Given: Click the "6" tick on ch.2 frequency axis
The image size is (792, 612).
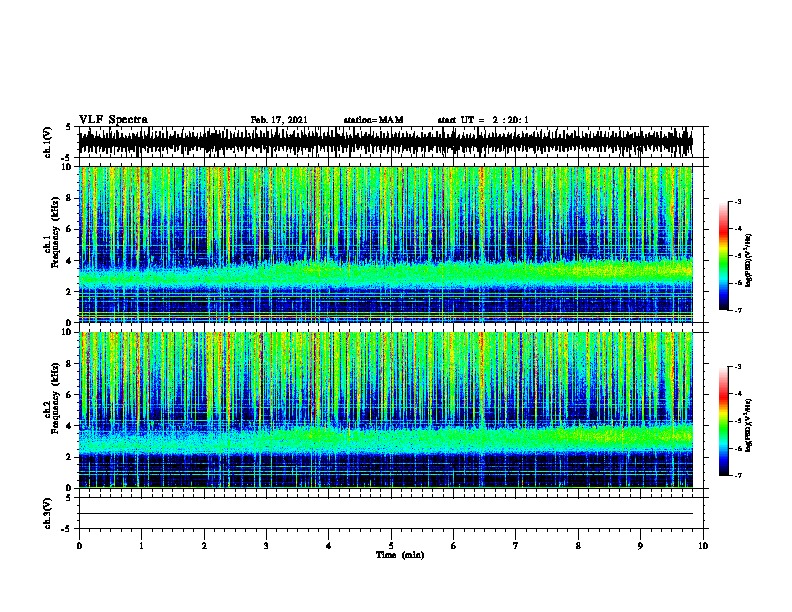Looking at the screenshot, I should 69,395.
